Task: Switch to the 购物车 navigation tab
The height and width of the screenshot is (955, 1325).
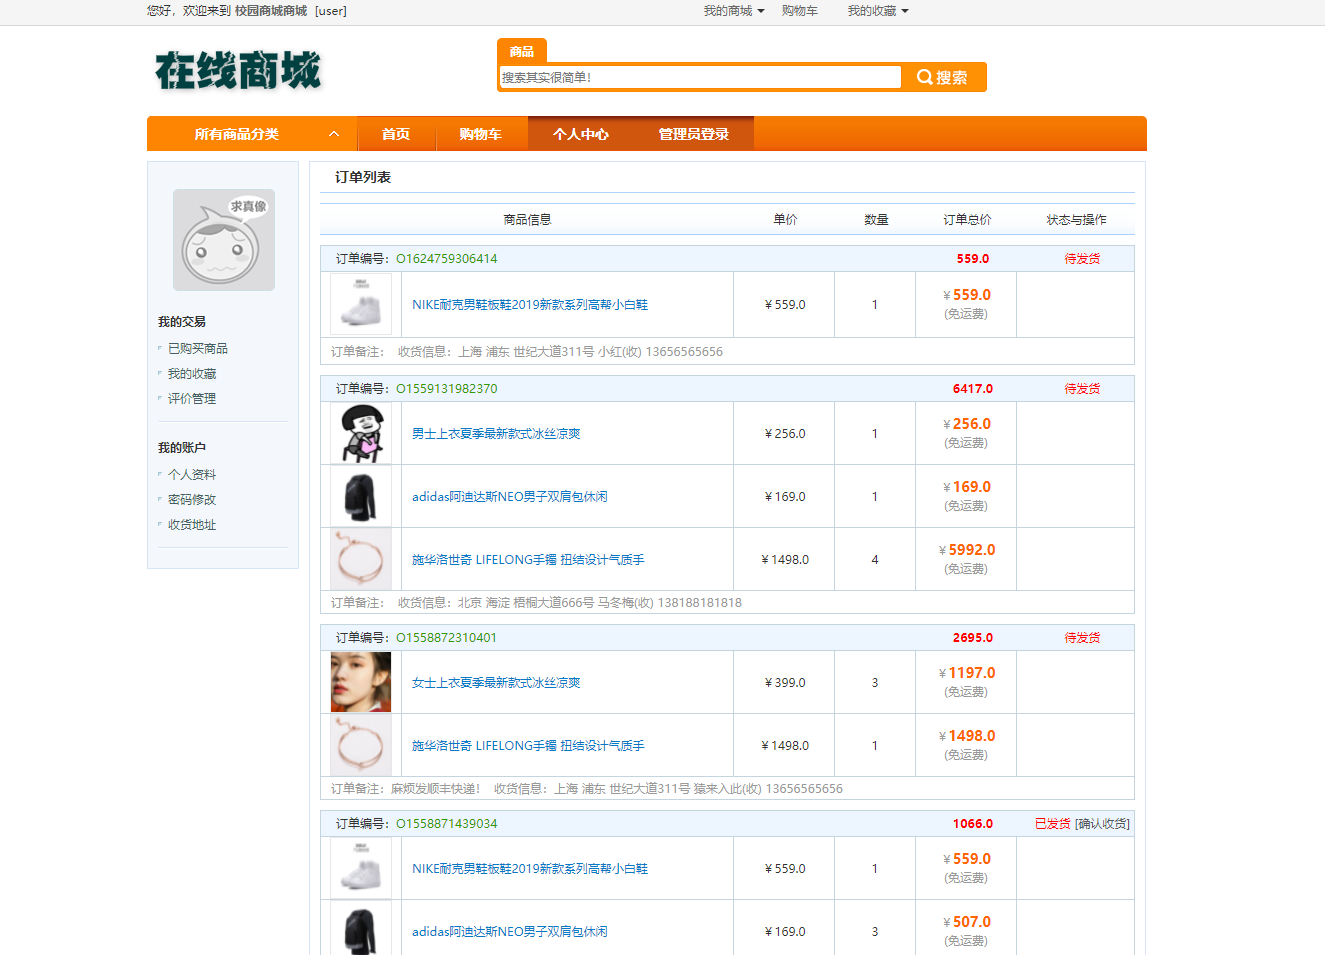Action: [481, 133]
